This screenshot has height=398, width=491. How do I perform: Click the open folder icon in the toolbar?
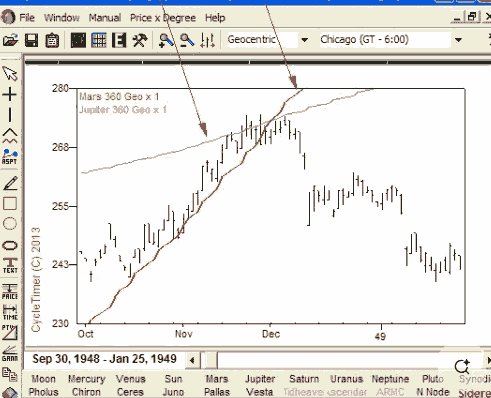coord(10,40)
